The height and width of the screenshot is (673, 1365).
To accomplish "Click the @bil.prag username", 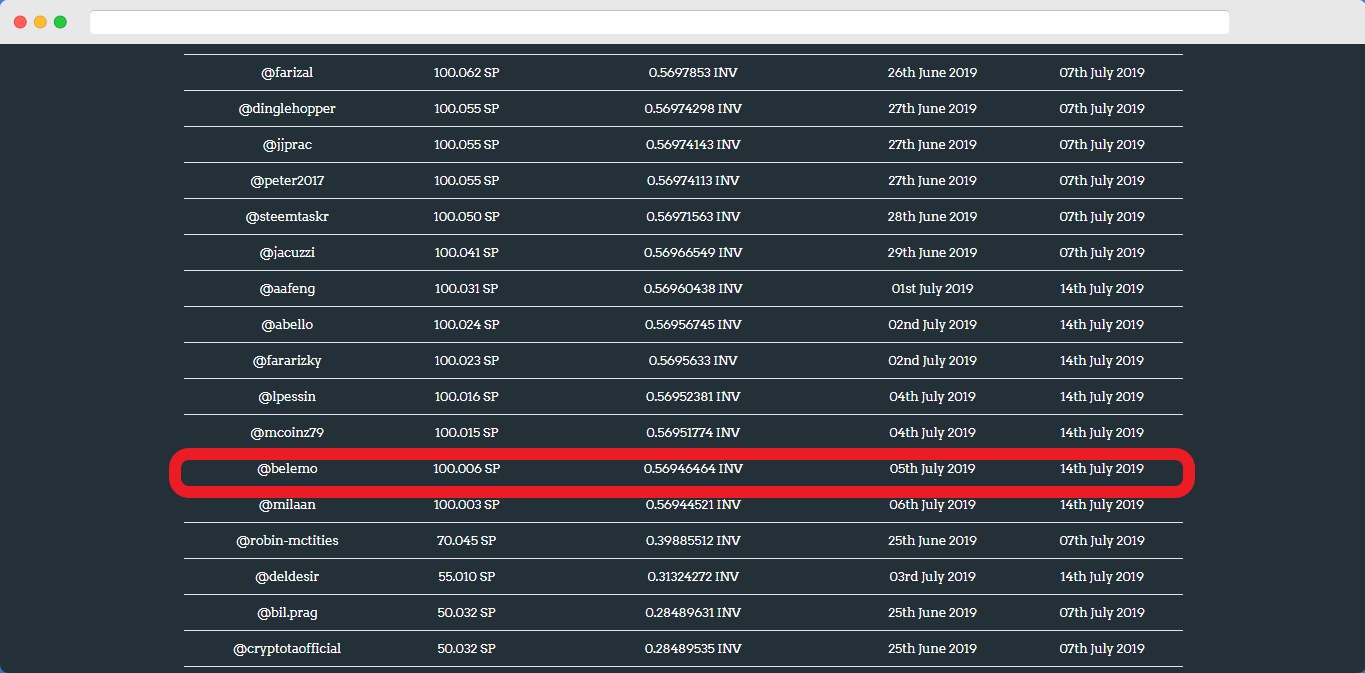I will (x=287, y=613).
